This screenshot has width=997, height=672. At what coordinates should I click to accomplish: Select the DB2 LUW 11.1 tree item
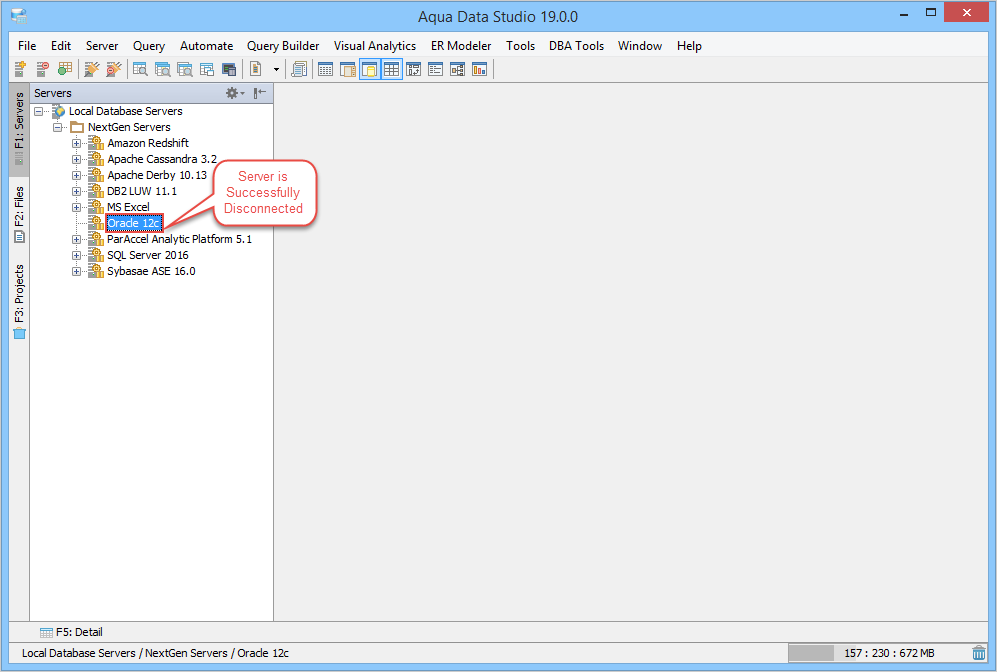pos(142,191)
